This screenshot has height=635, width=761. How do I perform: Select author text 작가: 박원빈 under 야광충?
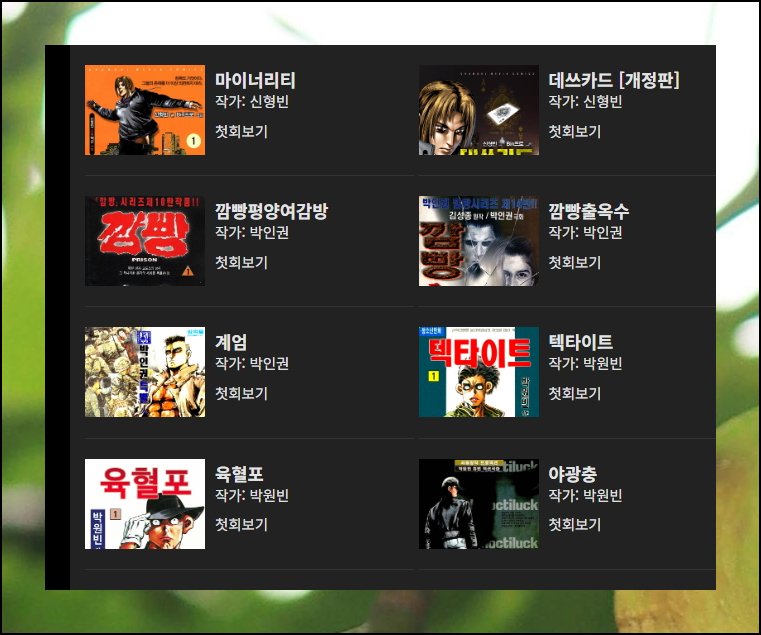pyautogui.click(x=585, y=496)
